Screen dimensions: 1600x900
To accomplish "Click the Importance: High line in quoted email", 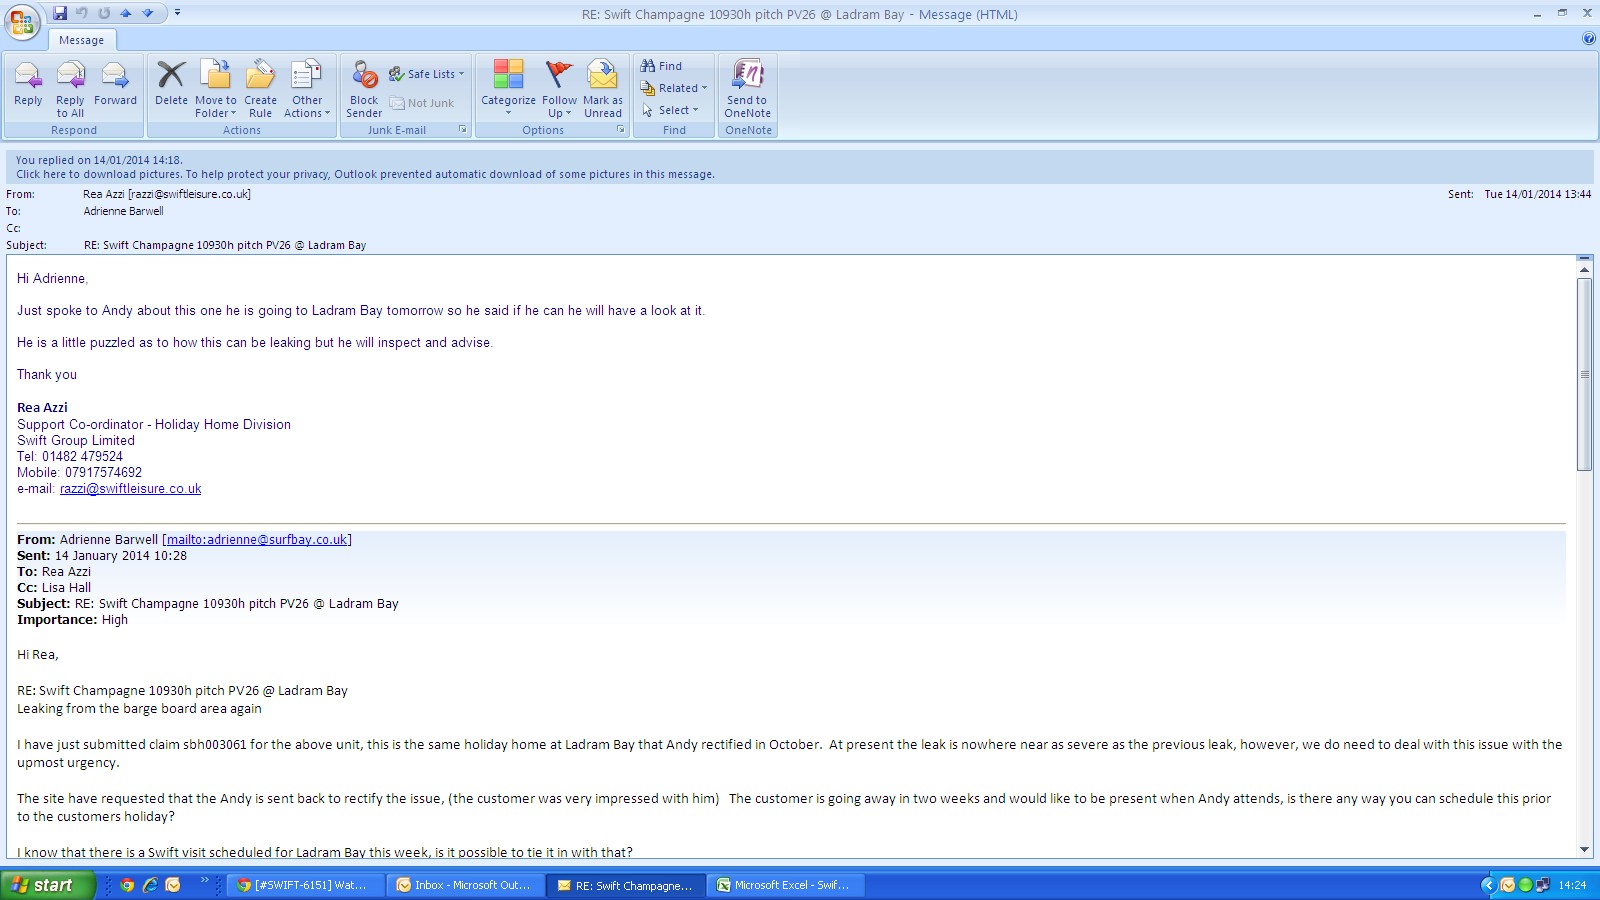I will tap(72, 620).
